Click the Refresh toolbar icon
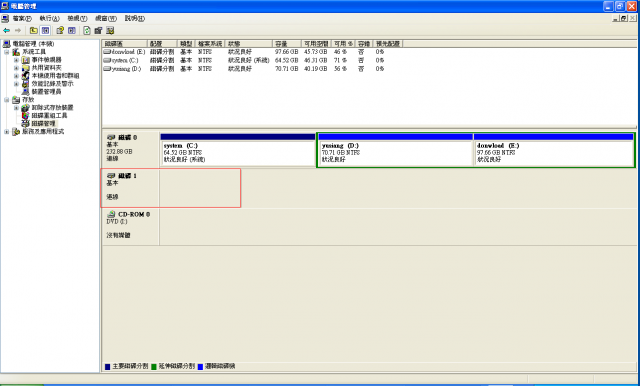Image resolution: width=640 pixels, height=386 pixels. [x=87, y=31]
